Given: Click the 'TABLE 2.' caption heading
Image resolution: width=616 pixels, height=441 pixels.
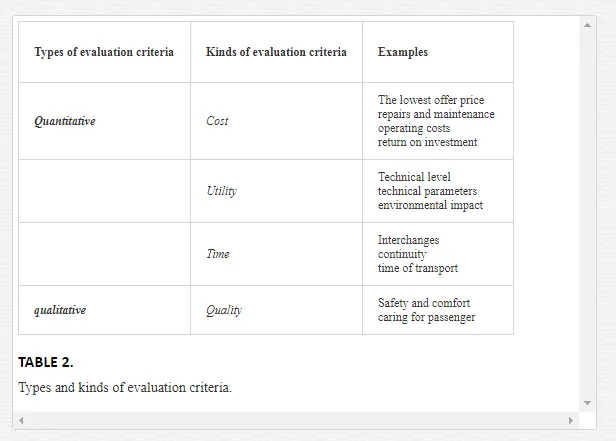Looking at the screenshot, I should click(46, 362).
